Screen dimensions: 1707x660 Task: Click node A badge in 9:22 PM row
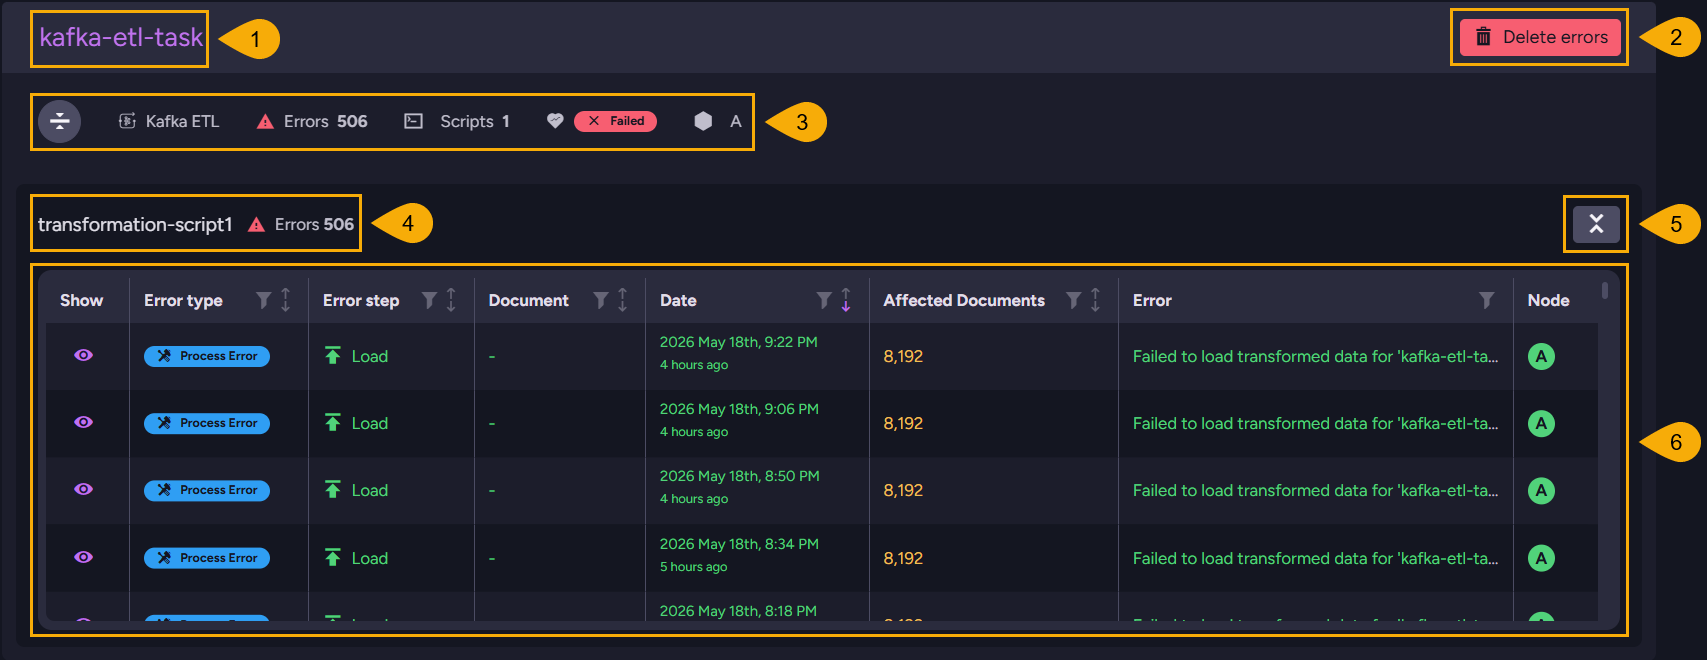point(1541,356)
